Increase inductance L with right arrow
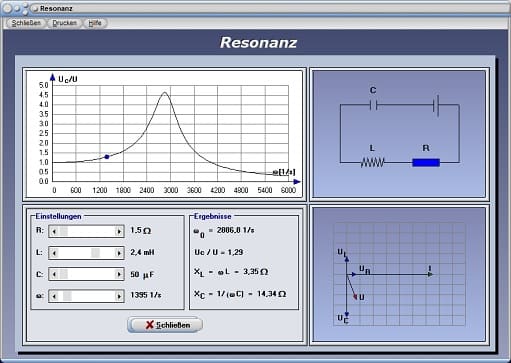Screen dimensions: 511x363 [119, 253]
